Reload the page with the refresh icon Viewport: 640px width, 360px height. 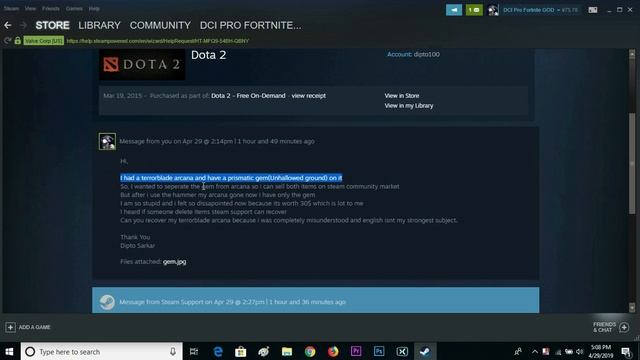point(7,40)
